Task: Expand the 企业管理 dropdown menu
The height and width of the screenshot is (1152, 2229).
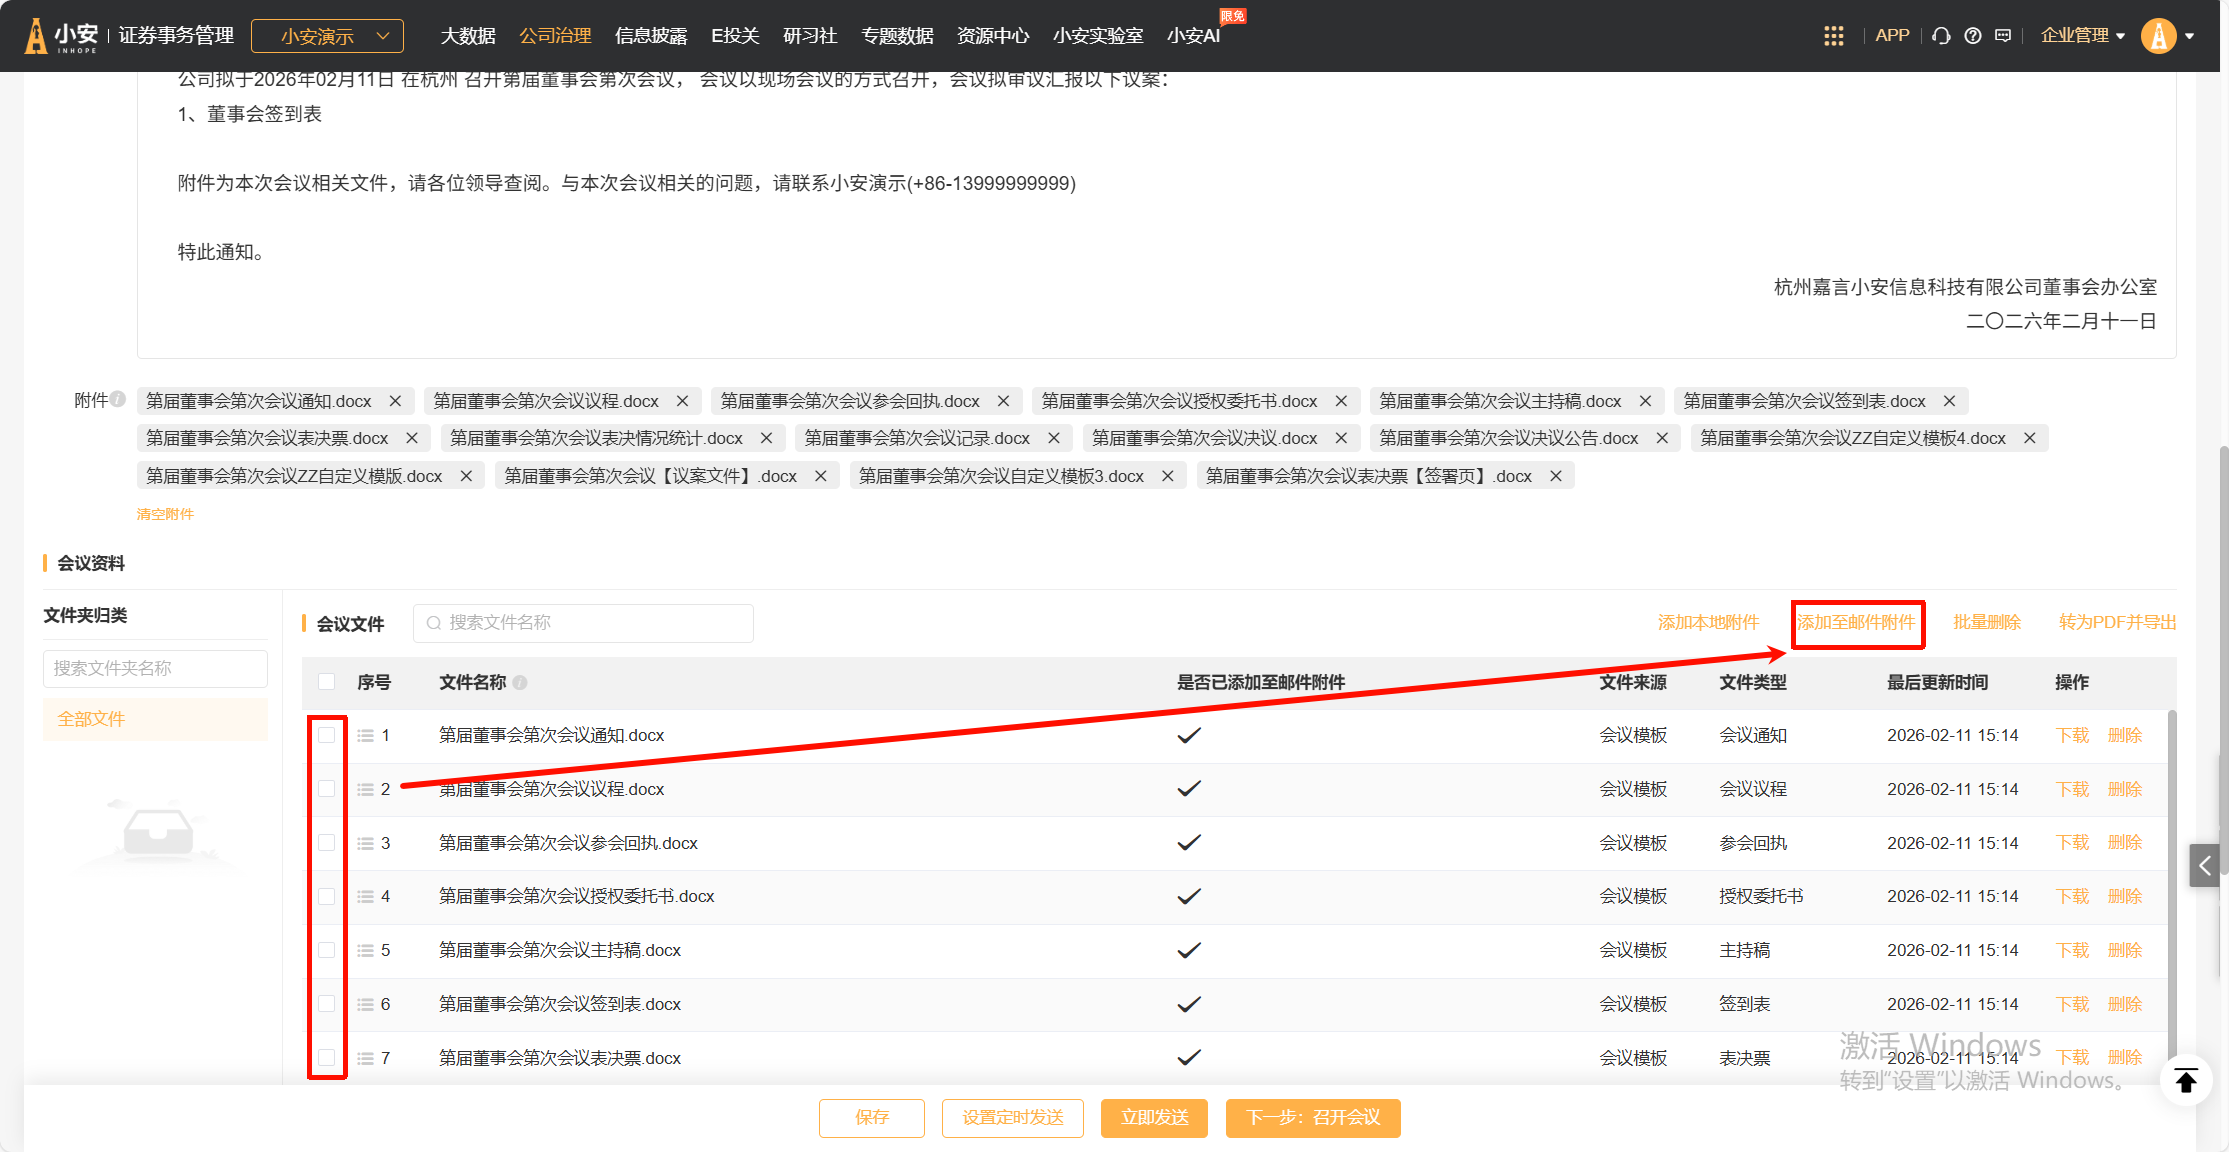Action: (x=2082, y=36)
